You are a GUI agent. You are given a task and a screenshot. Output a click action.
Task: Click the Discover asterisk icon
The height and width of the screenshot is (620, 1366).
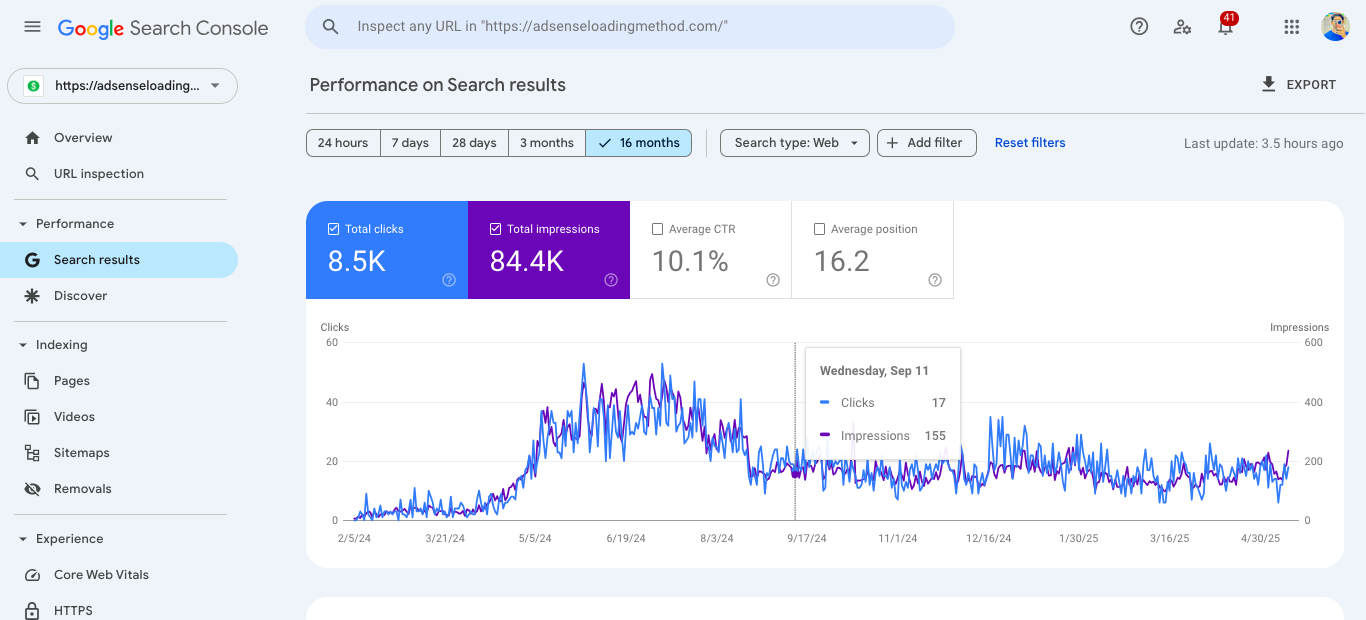click(x=33, y=296)
